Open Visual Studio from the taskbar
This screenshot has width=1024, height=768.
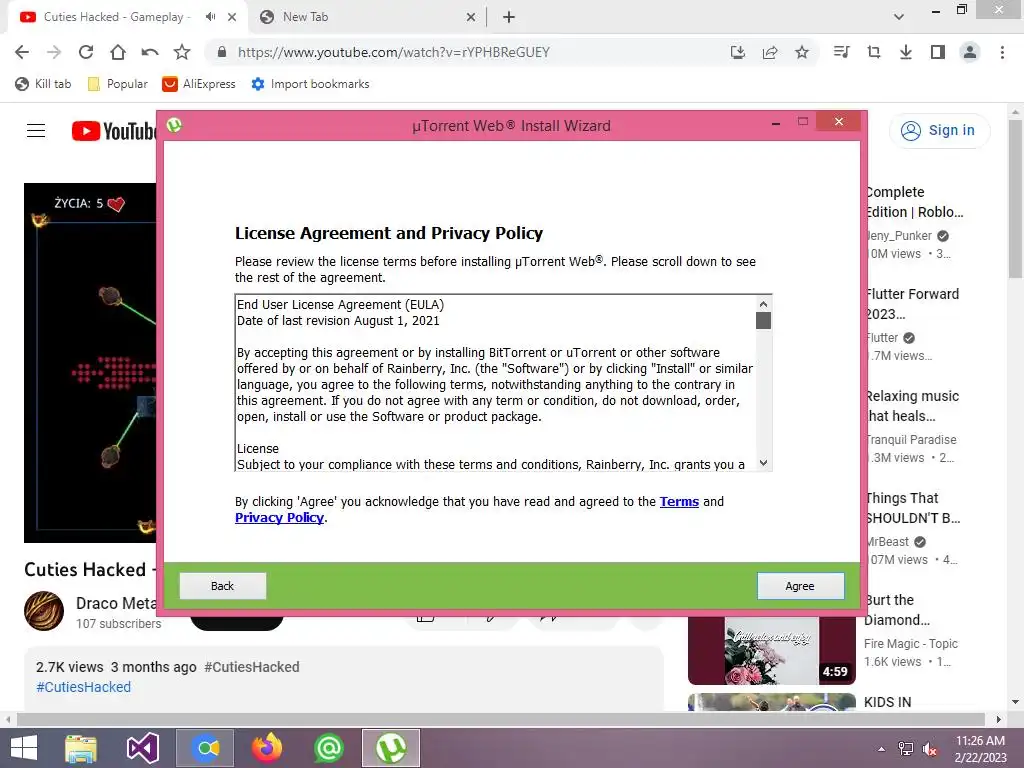[142, 748]
